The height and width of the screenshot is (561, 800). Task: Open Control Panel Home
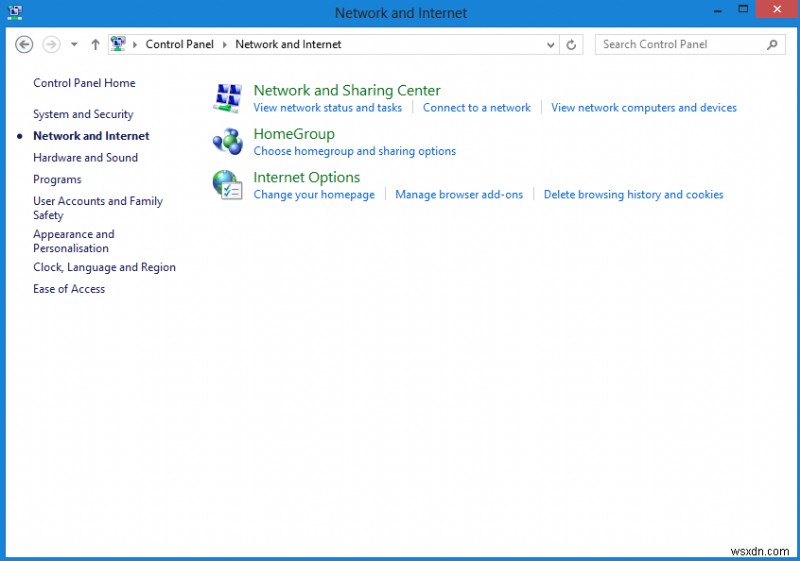coord(84,83)
